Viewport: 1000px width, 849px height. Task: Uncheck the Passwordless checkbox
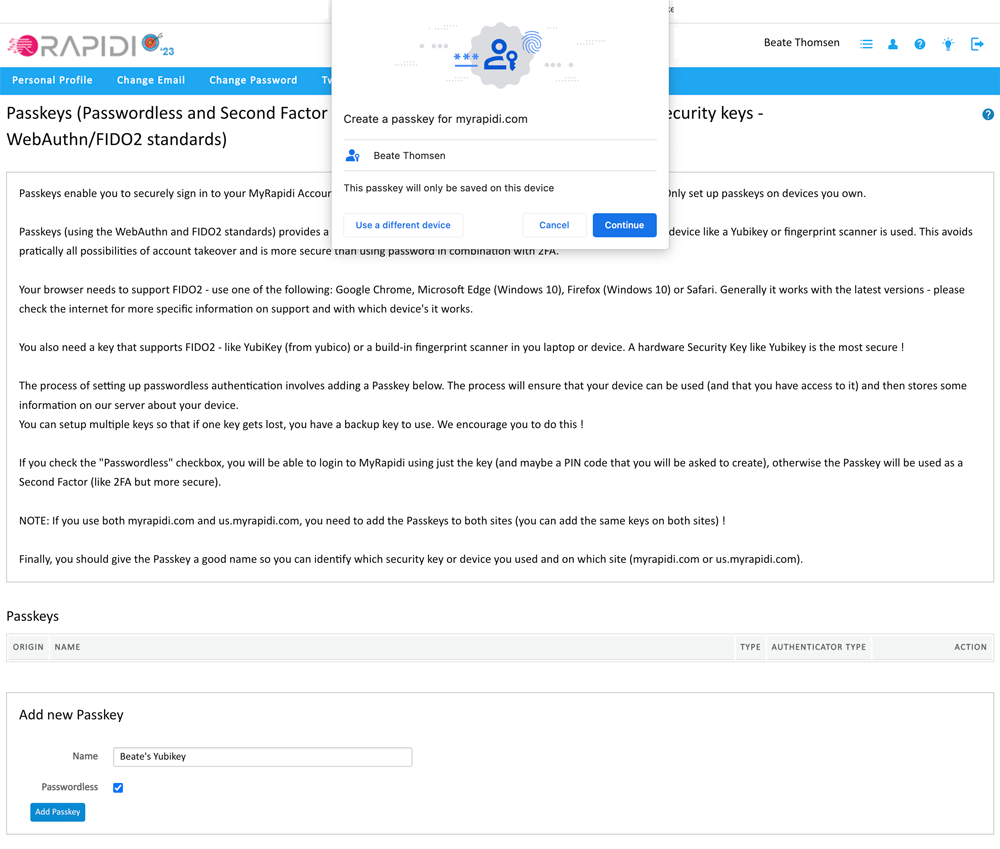(x=118, y=787)
